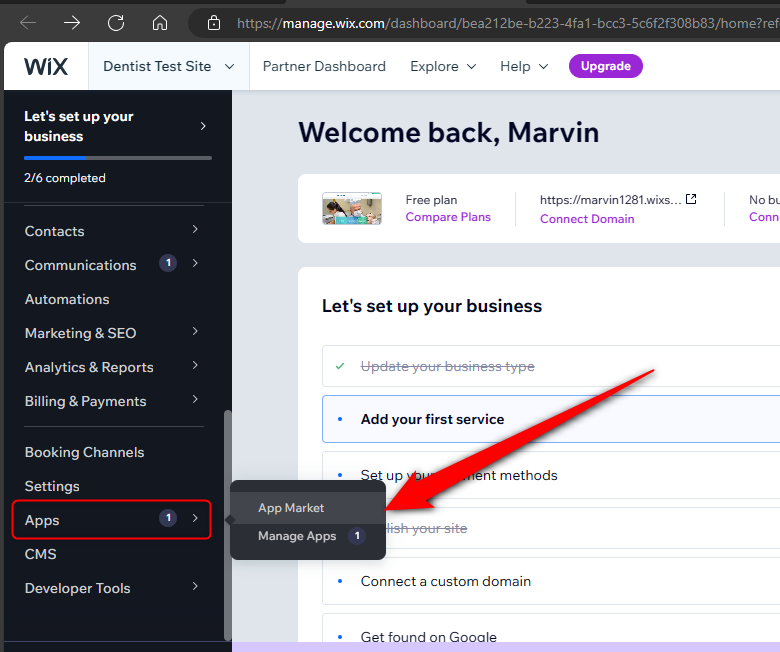Image resolution: width=780 pixels, height=652 pixels.
Task: Click the Apps notification badge
Action: 168,519
